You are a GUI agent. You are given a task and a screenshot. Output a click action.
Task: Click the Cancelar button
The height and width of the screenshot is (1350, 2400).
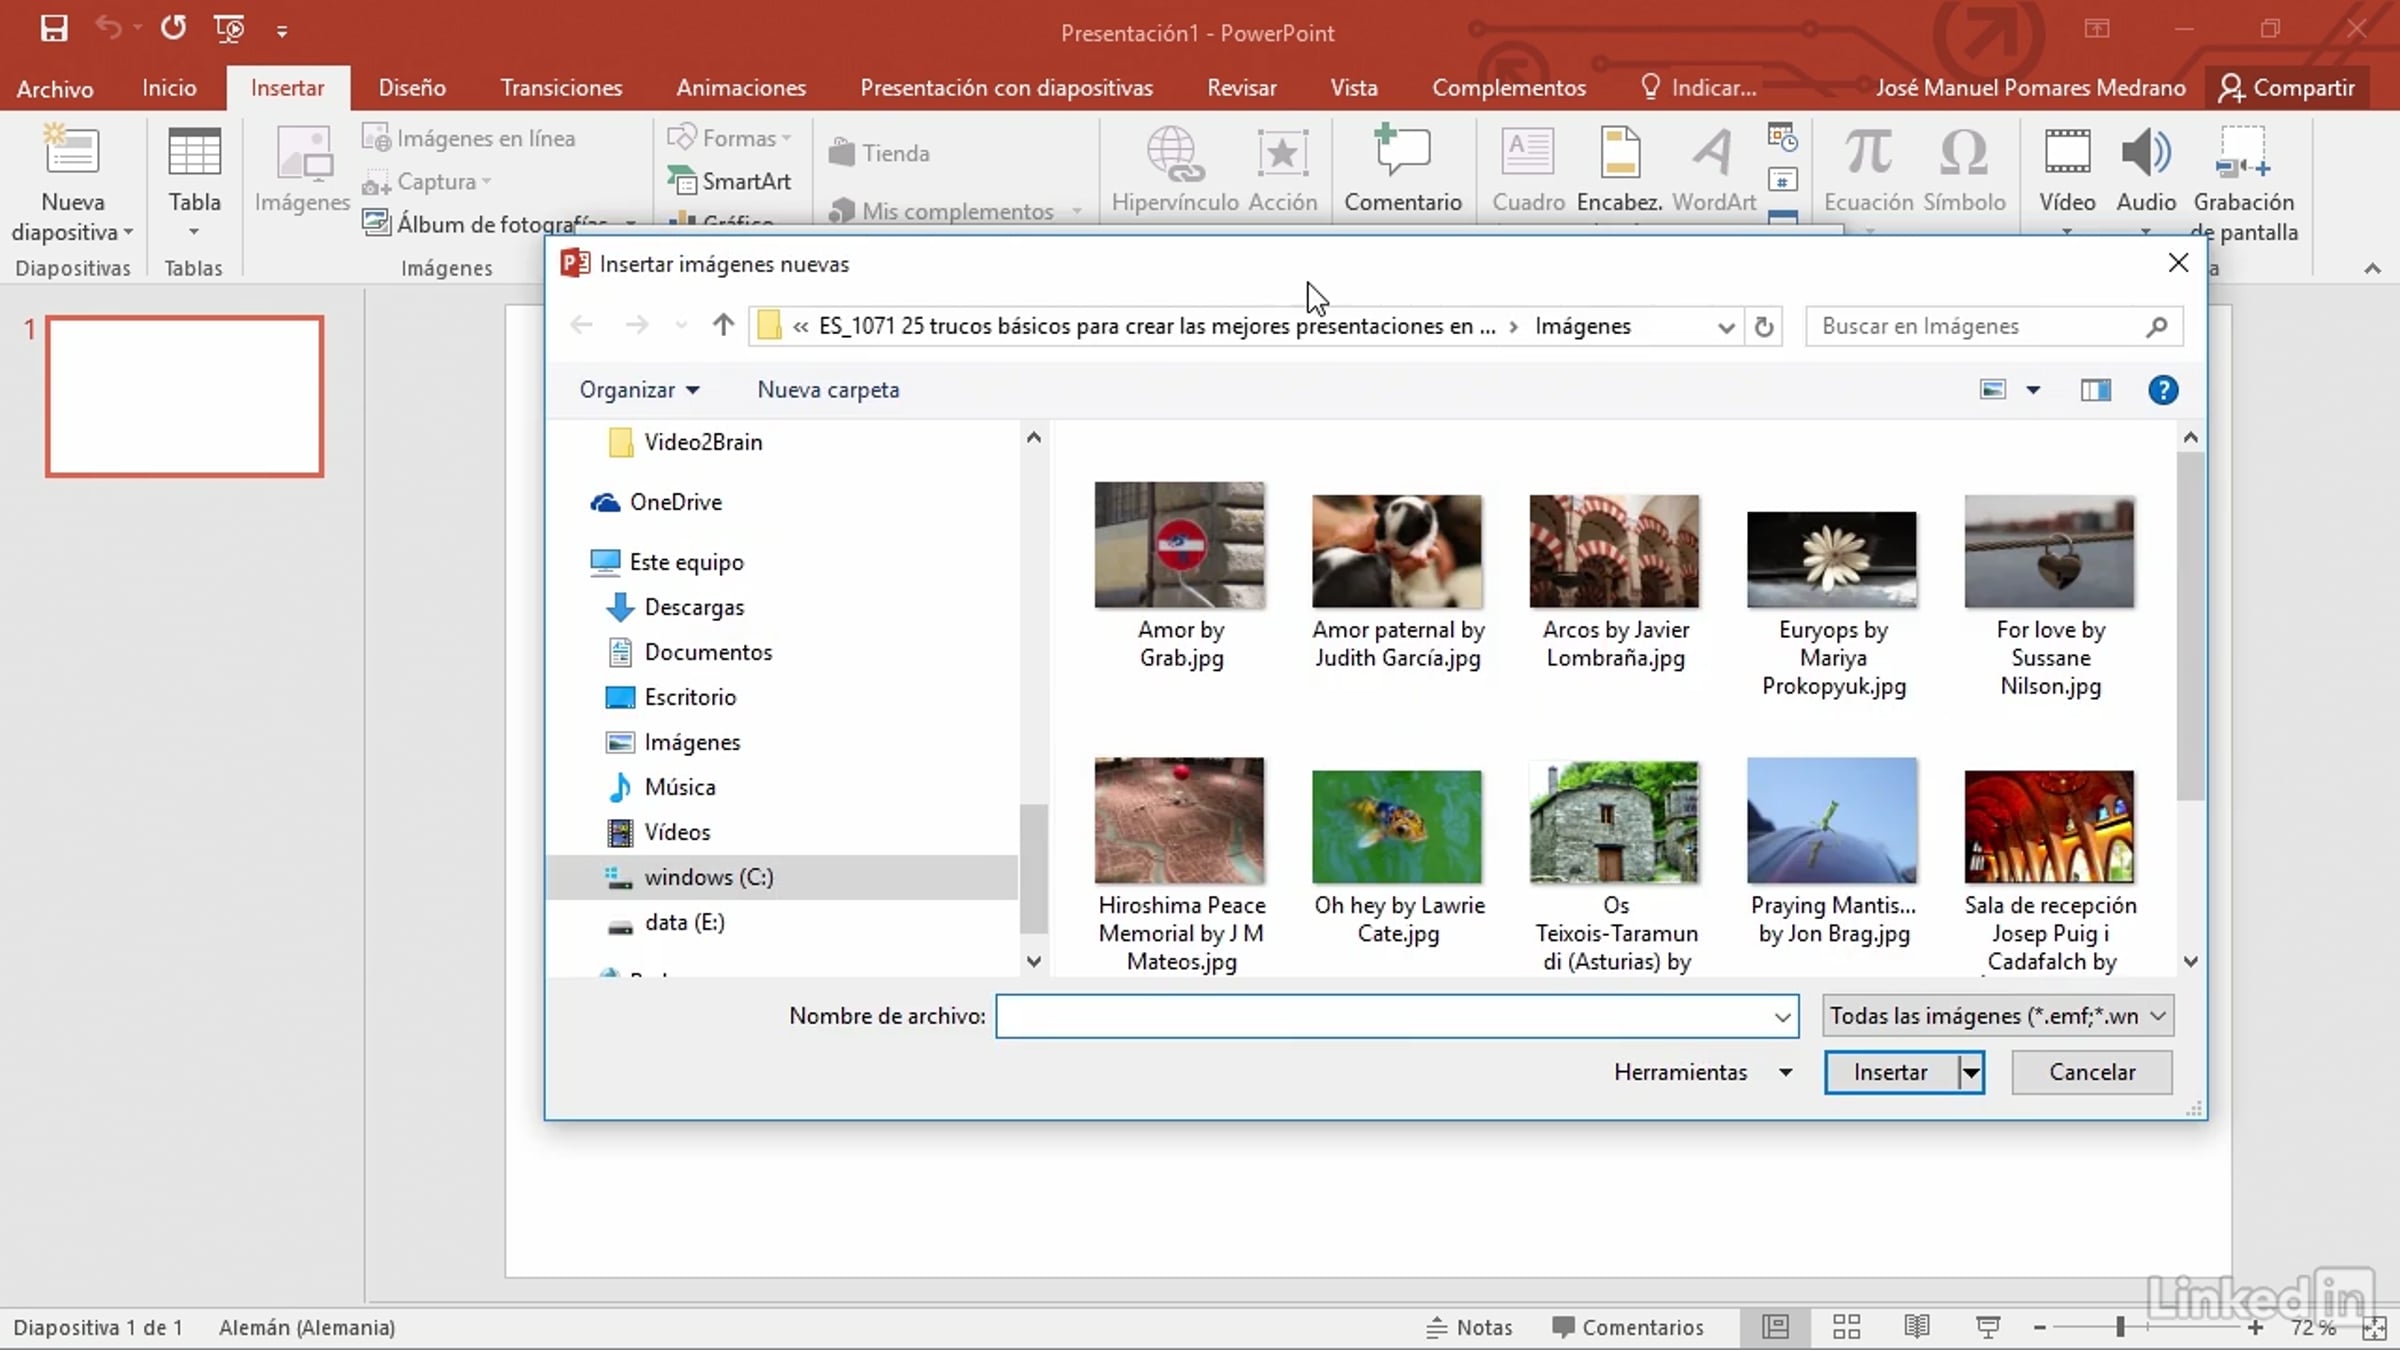pos(2092,1072)
